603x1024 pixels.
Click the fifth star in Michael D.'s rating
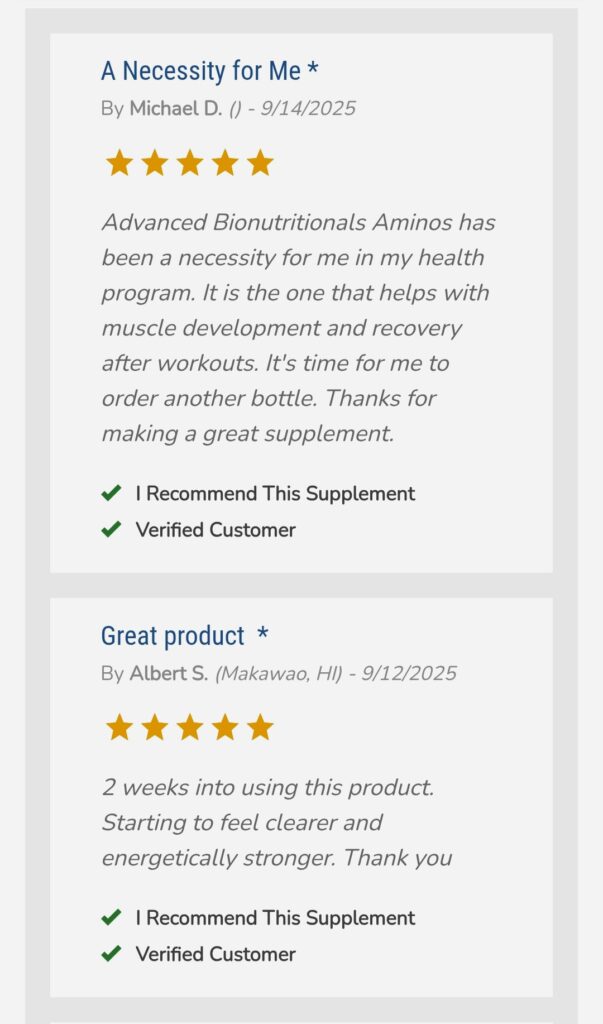[x=260, y=163]
